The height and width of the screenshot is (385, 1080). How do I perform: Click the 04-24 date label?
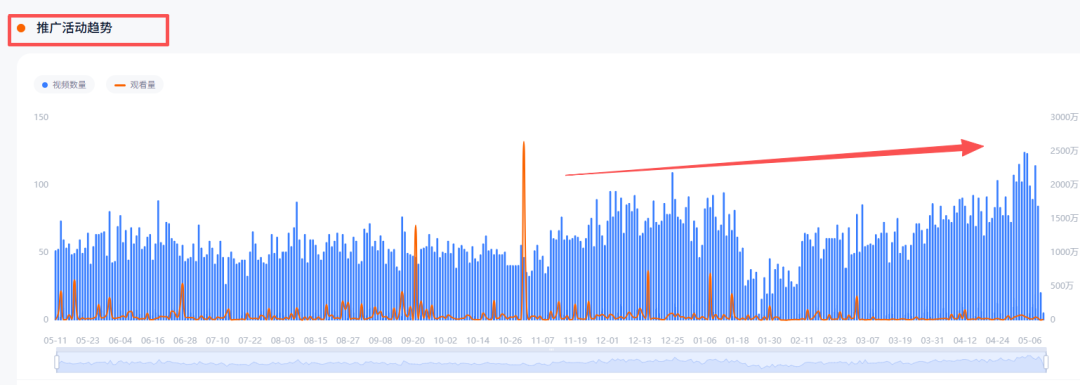pyautogui.click(x=997, y=340)
